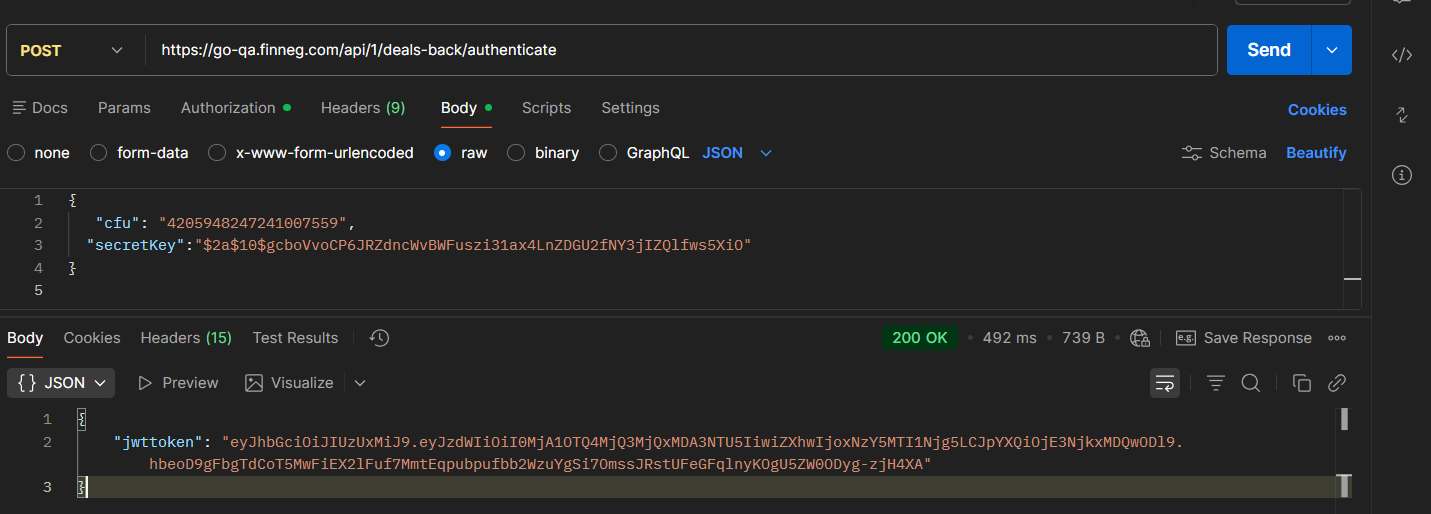Open the POST method dropdown
The height and width of the screenshot is (514, 1431).
[72, 50]
